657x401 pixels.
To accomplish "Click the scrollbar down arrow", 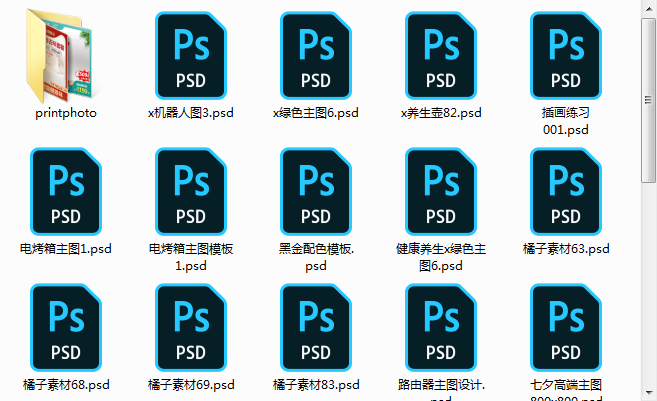I will click(648, 393).
